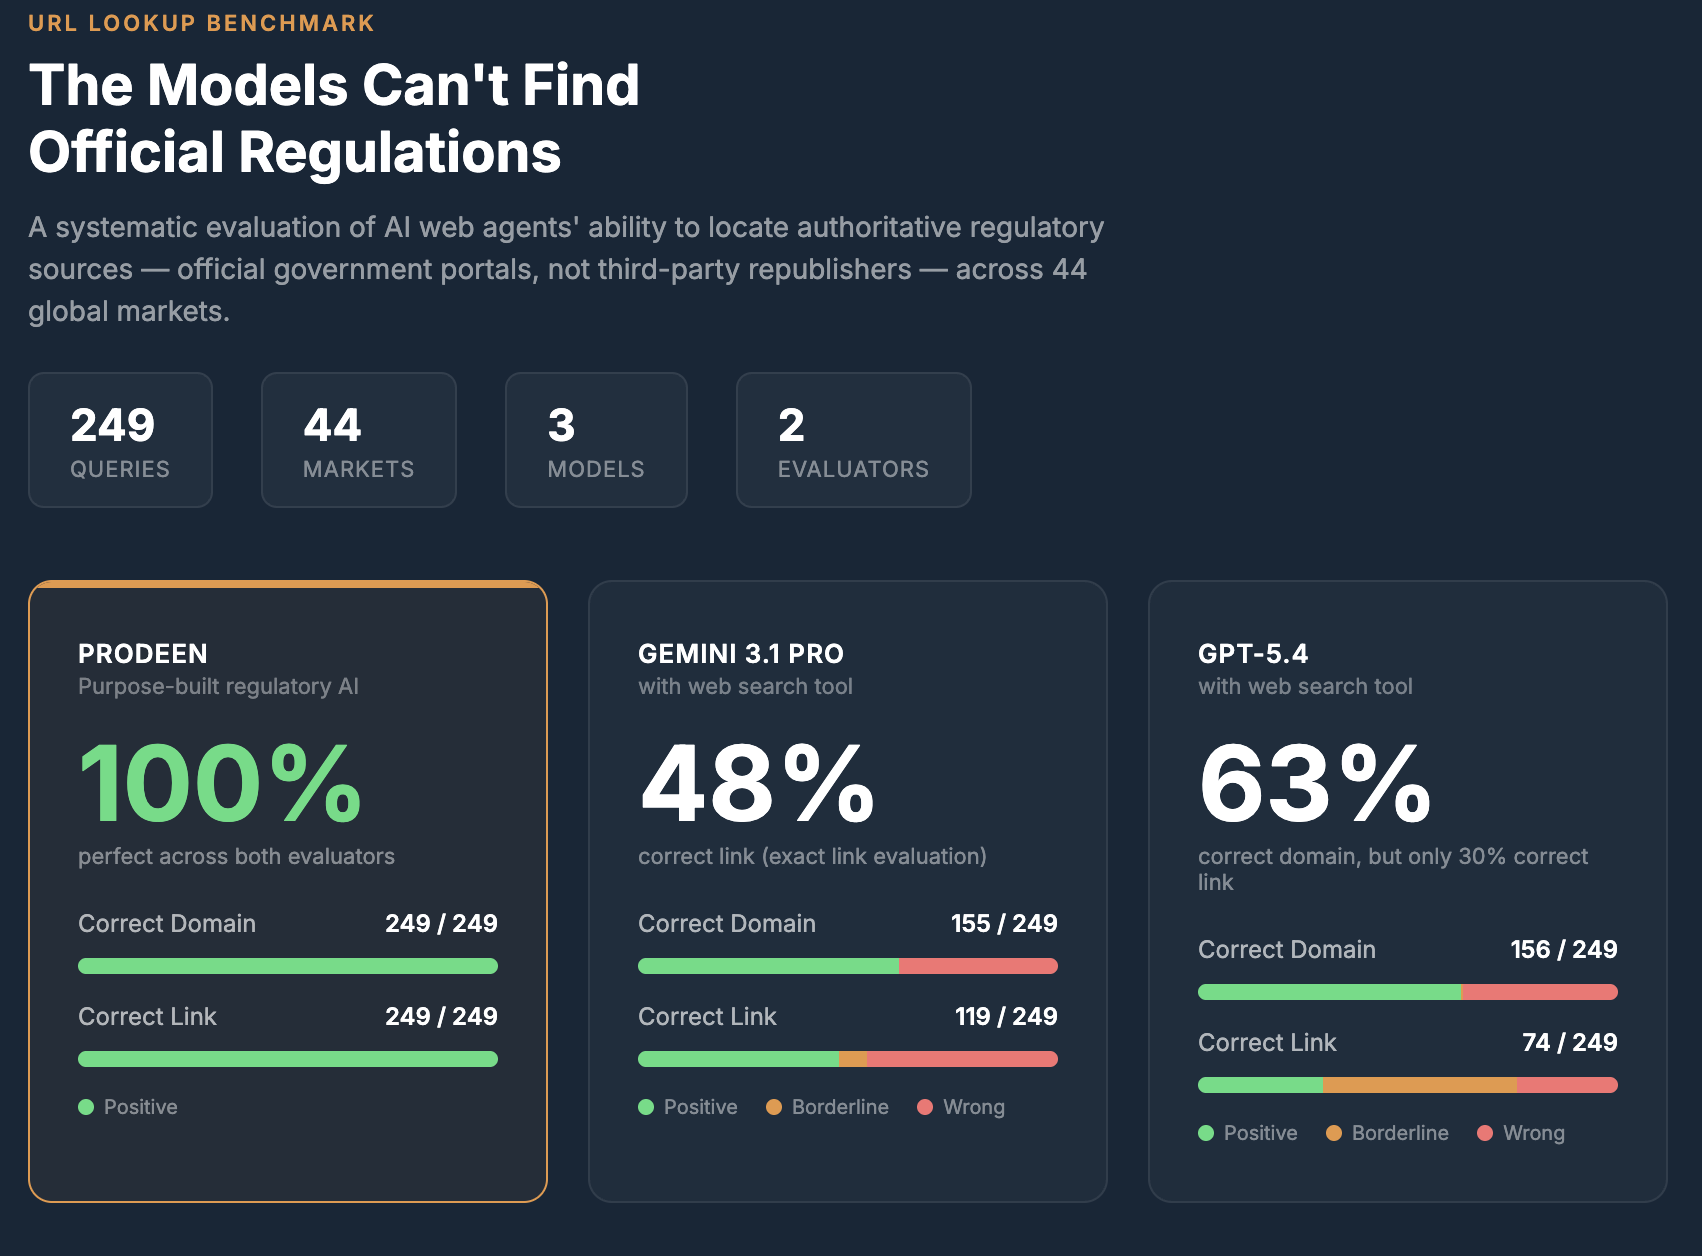Select the 44 Markets stat card
The width and height of the screenshot is (1702, 1256).
click(358, 440)
